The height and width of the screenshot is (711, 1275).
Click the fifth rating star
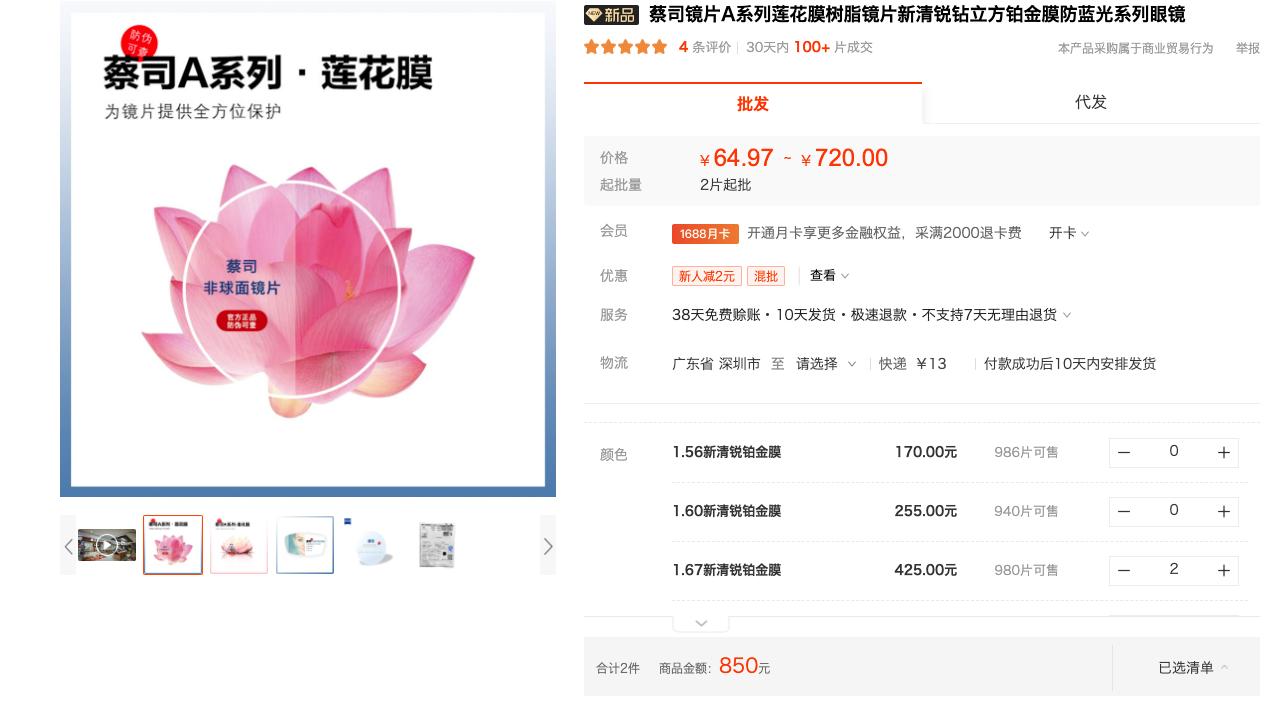coord(658,46)
